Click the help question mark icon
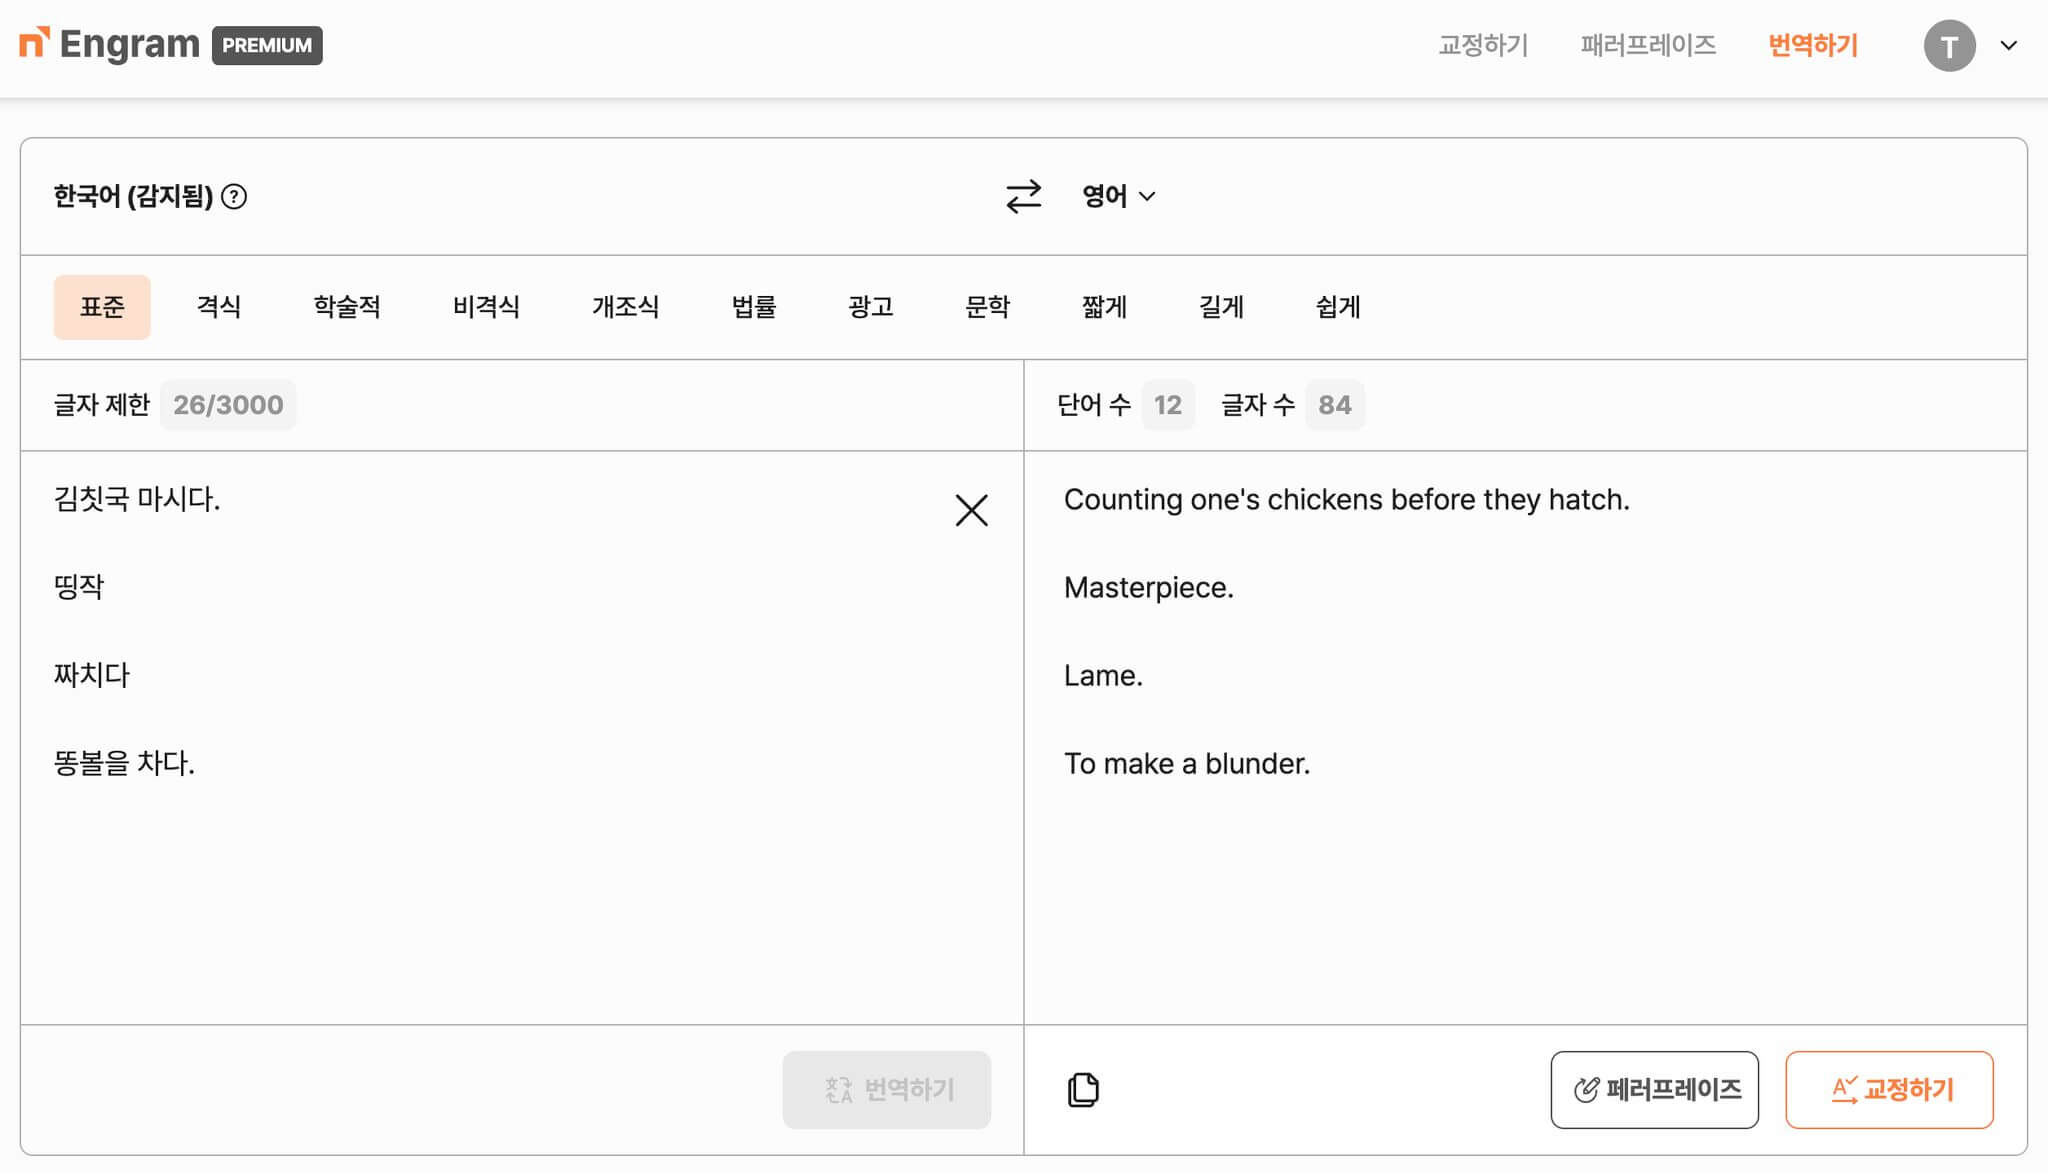Image resolution: width=2048 pixels, height=1174 pixels. 234,196
